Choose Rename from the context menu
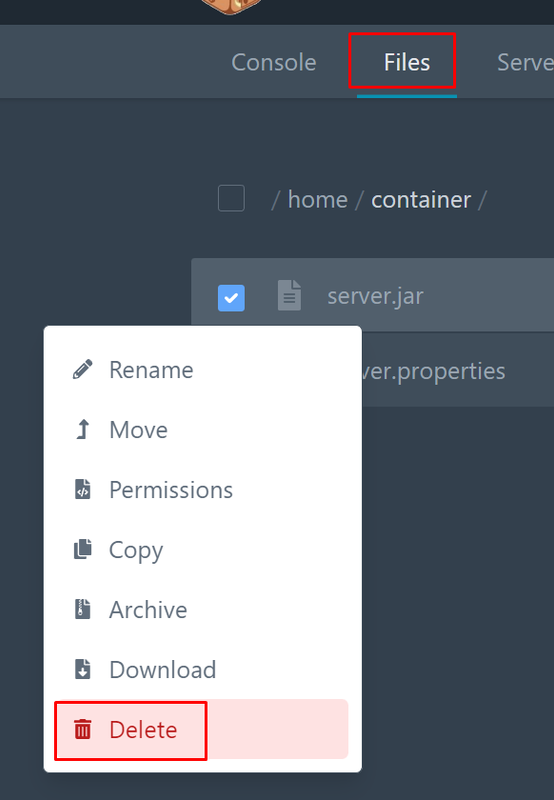 click(203, 369)
